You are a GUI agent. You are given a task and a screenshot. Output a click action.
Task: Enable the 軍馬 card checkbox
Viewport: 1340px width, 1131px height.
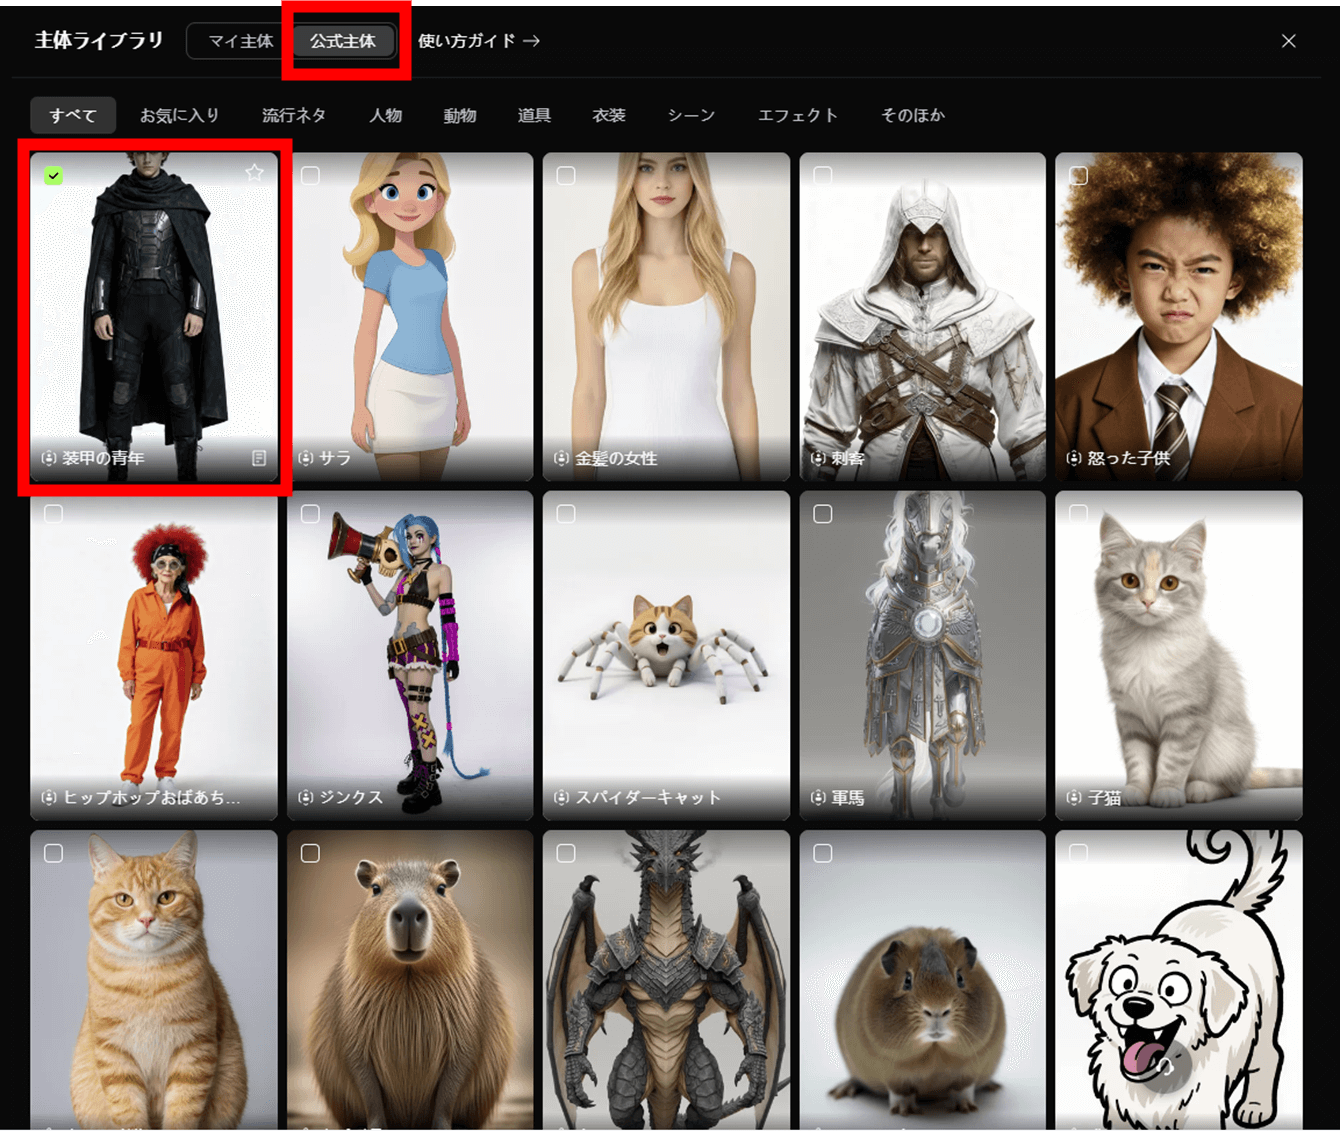823,514
